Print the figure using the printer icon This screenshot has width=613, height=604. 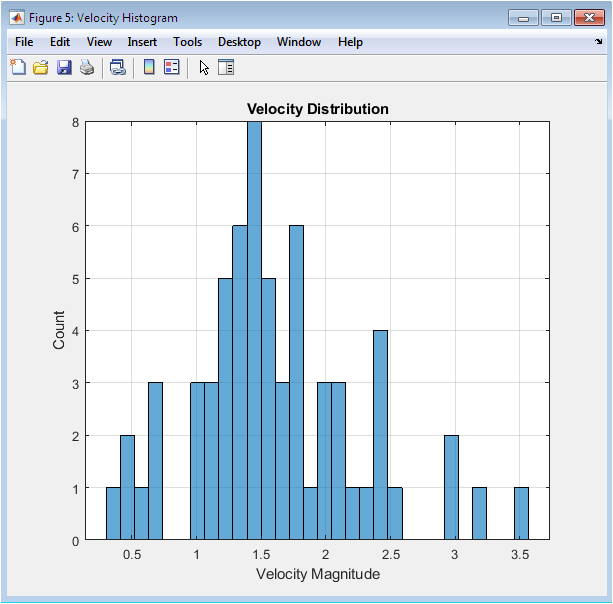(87, 68)
